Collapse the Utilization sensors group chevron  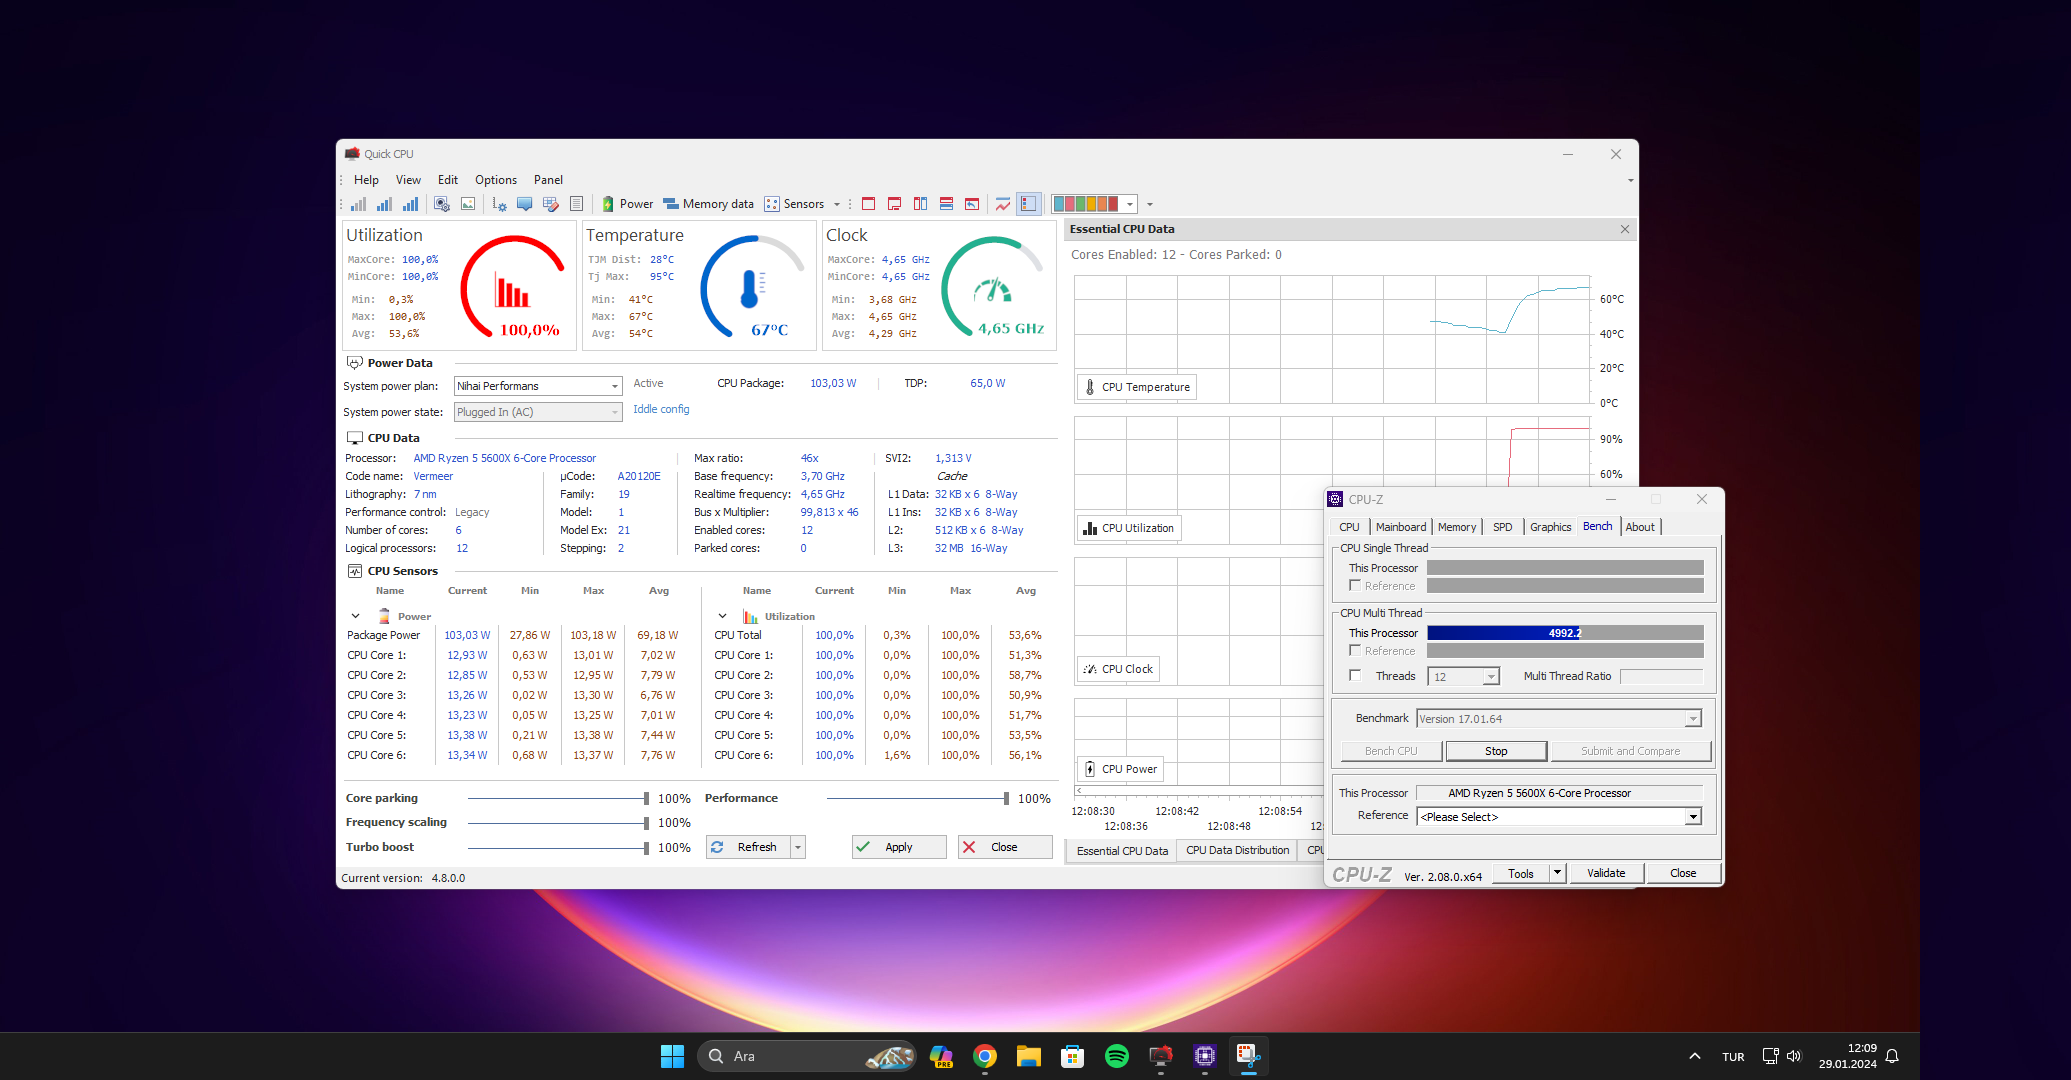click(x=722, y=616)
